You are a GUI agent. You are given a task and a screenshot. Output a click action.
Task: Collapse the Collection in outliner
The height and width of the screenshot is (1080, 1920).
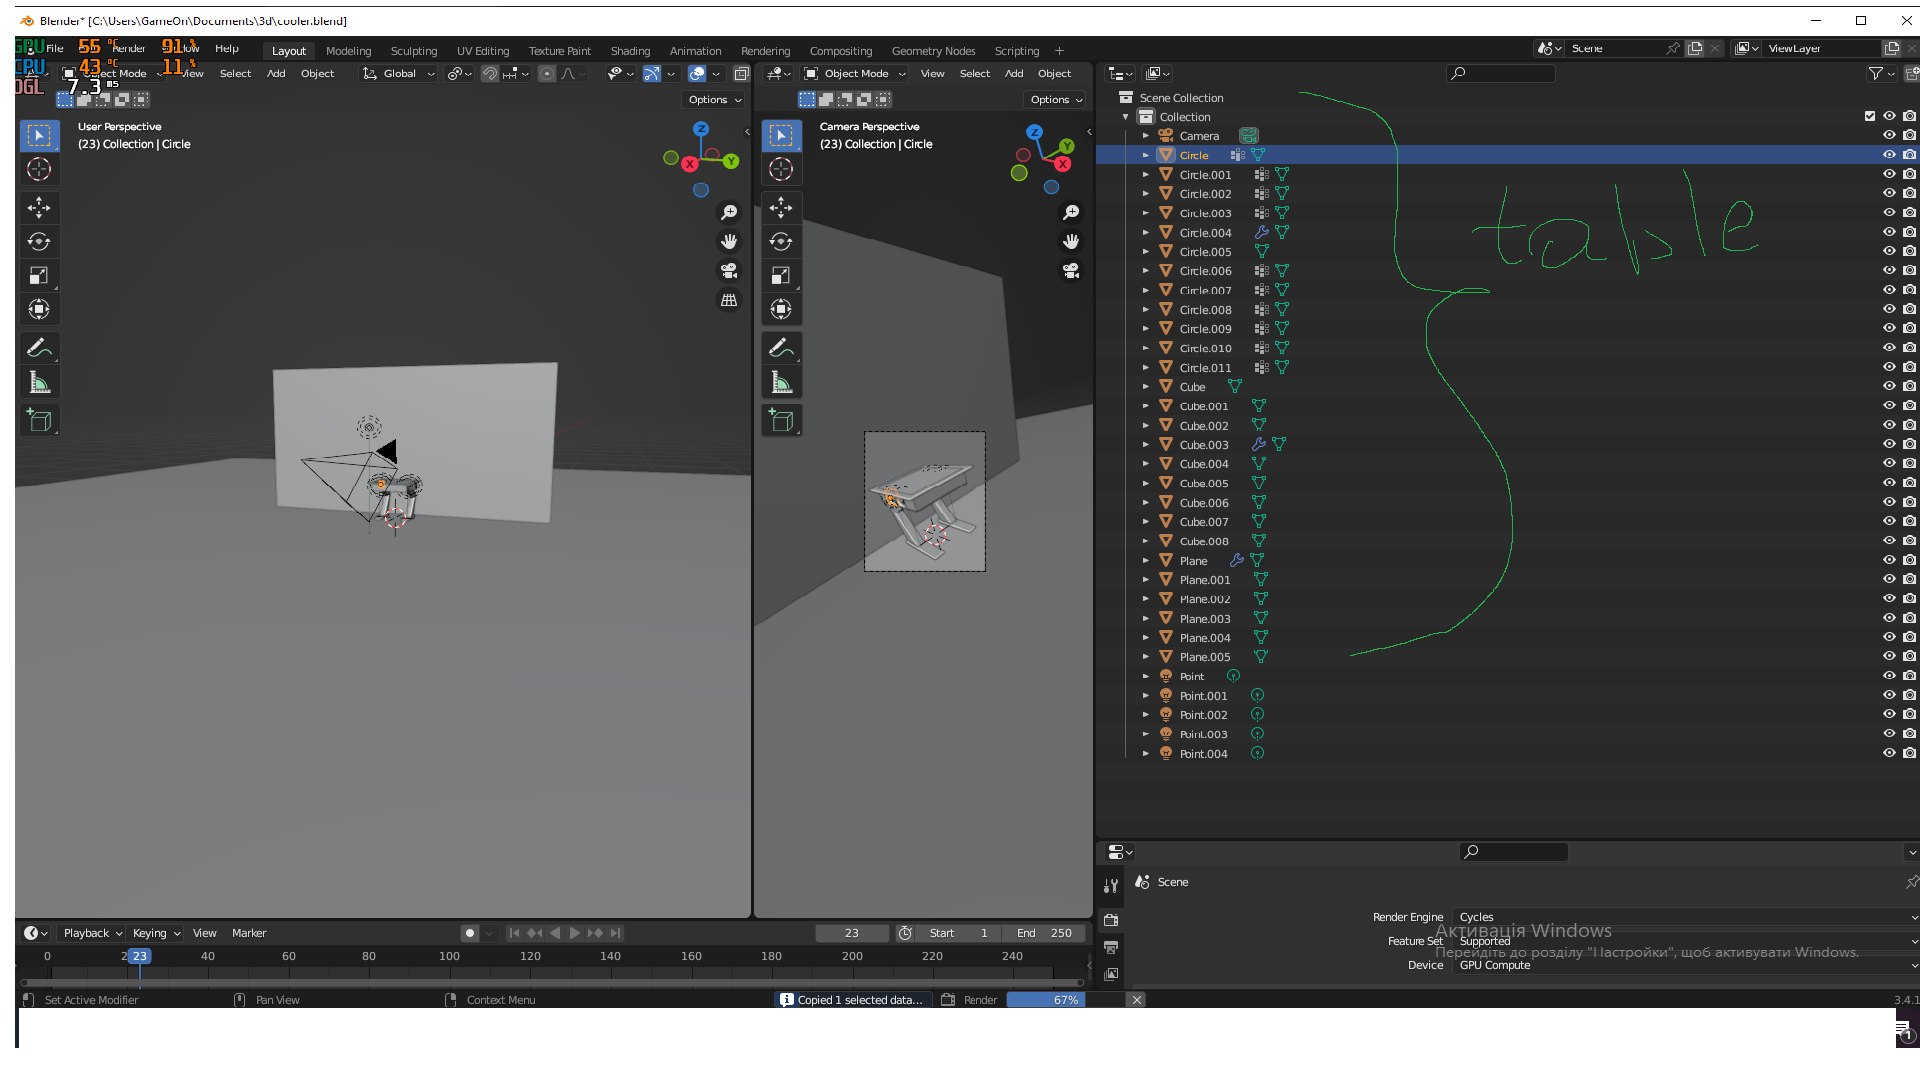click(1126, 116)
